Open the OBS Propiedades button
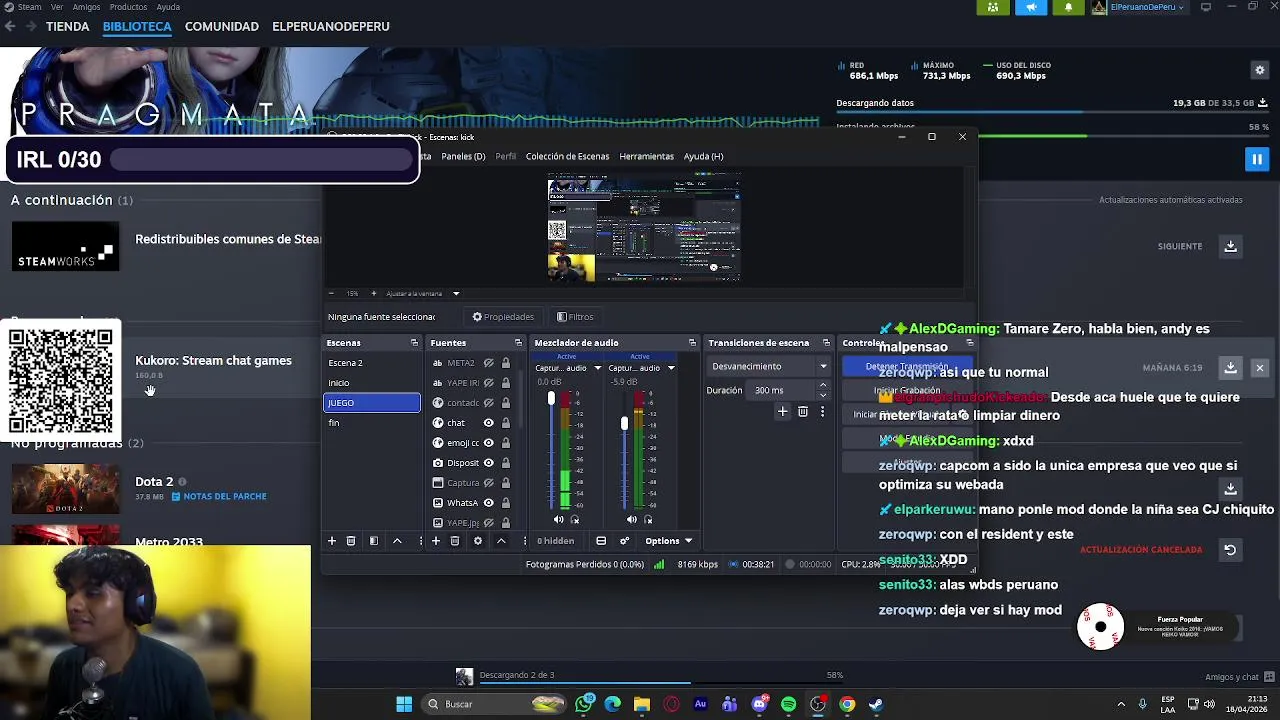 [503, 317]
